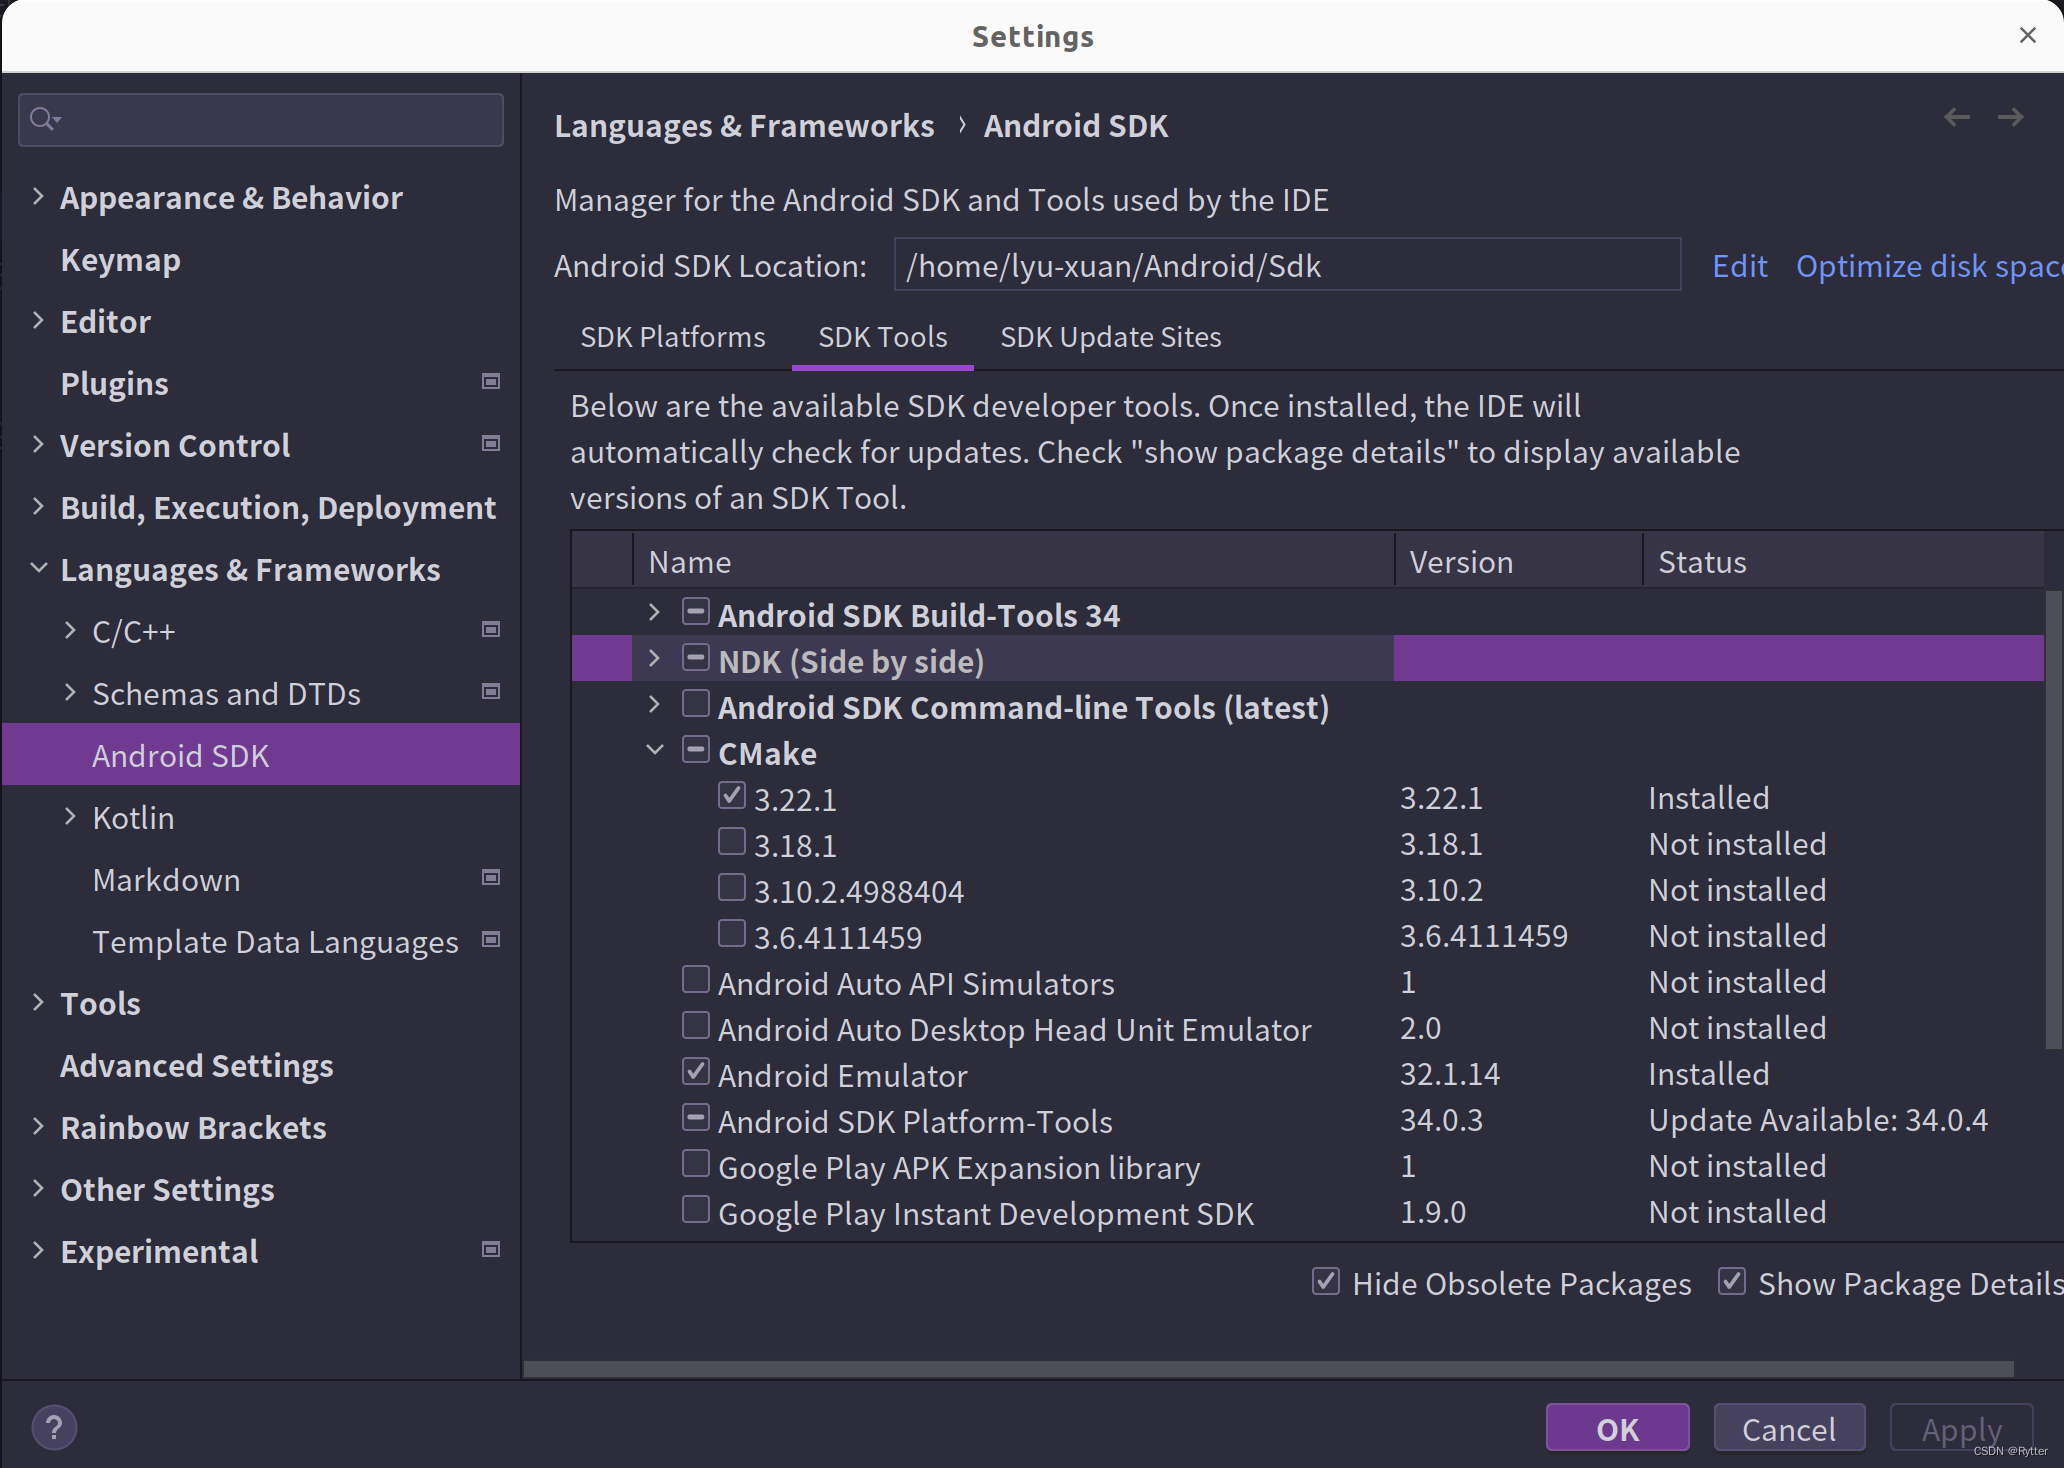The height and width of the screenshot is (1468, 2064).
Task: Click the Name column header
Action: 1013,560
